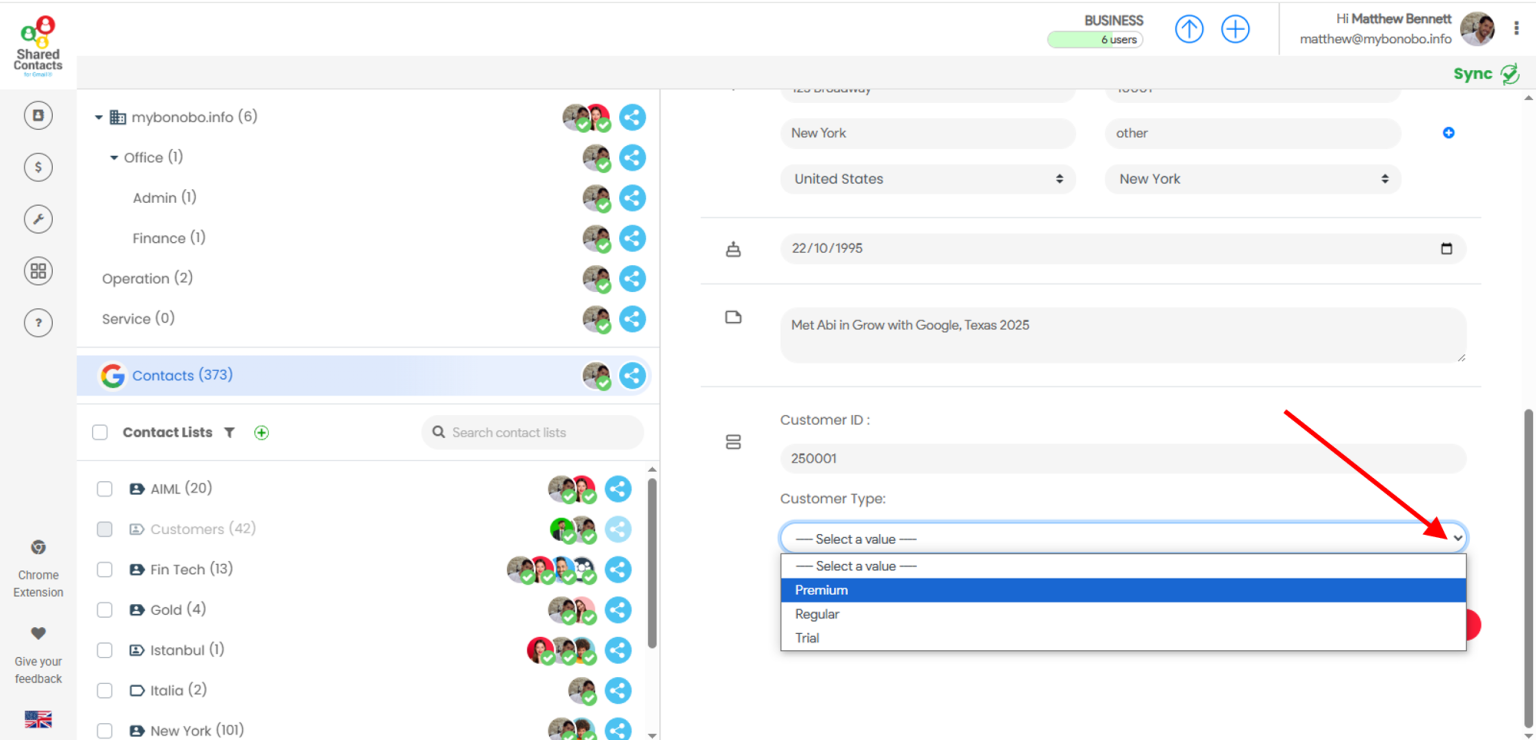Image resolution: width=1536 pixels, height=740 pixels.
Task: Check the Italia list checkbox
Action: point(105,691)
